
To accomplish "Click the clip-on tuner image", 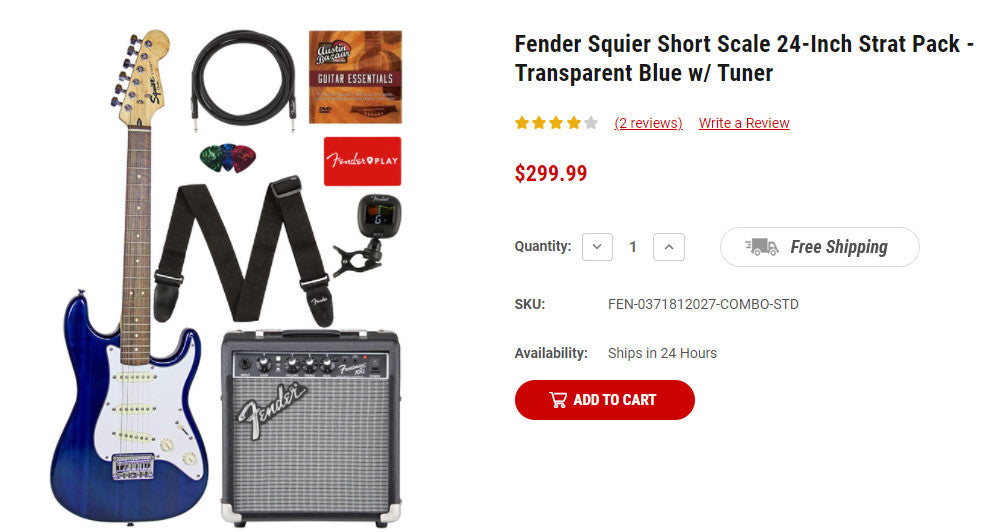I will point(368,232).
